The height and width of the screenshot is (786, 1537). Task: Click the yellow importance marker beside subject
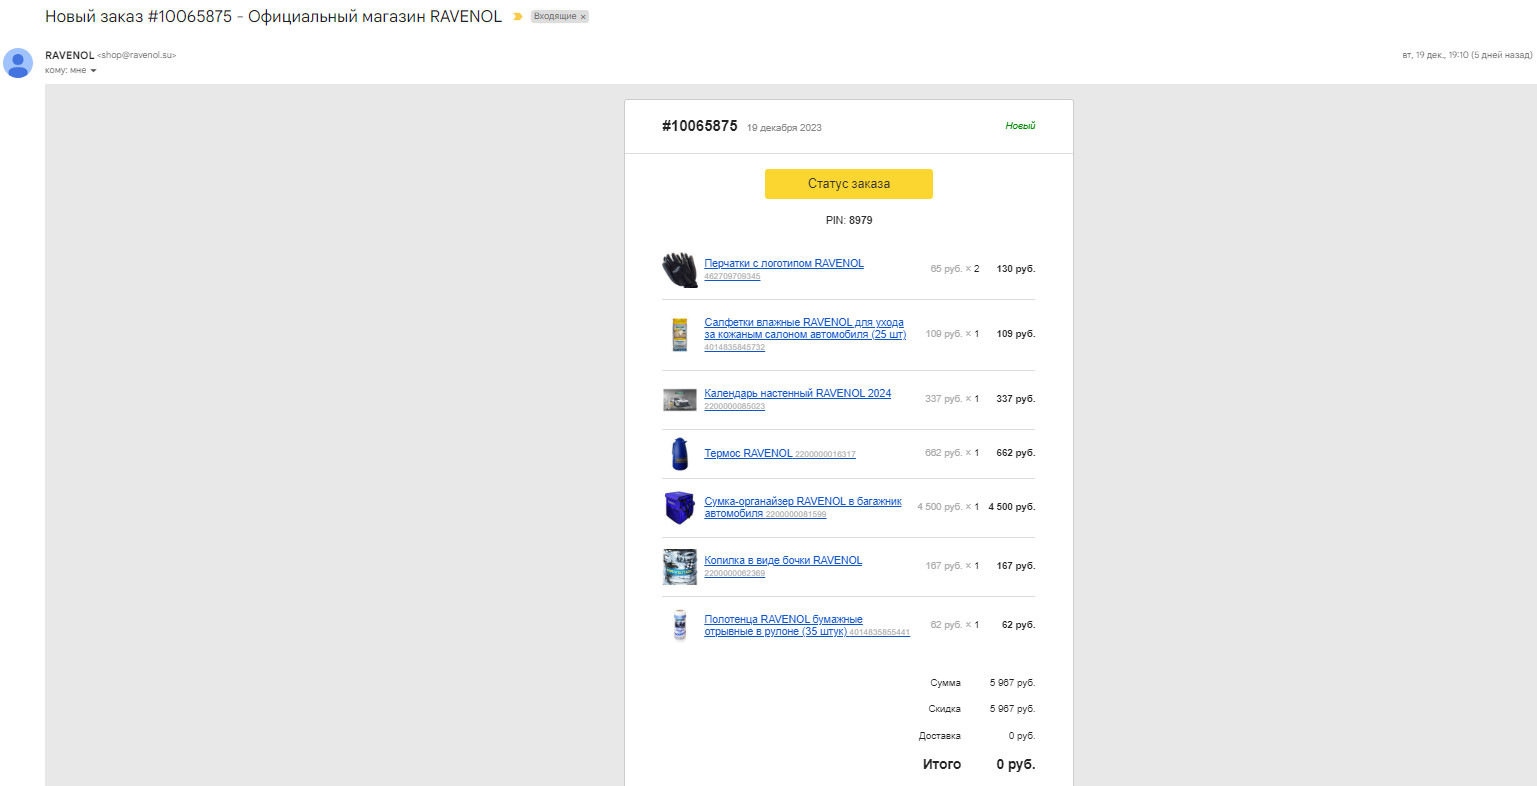point(518,17)
